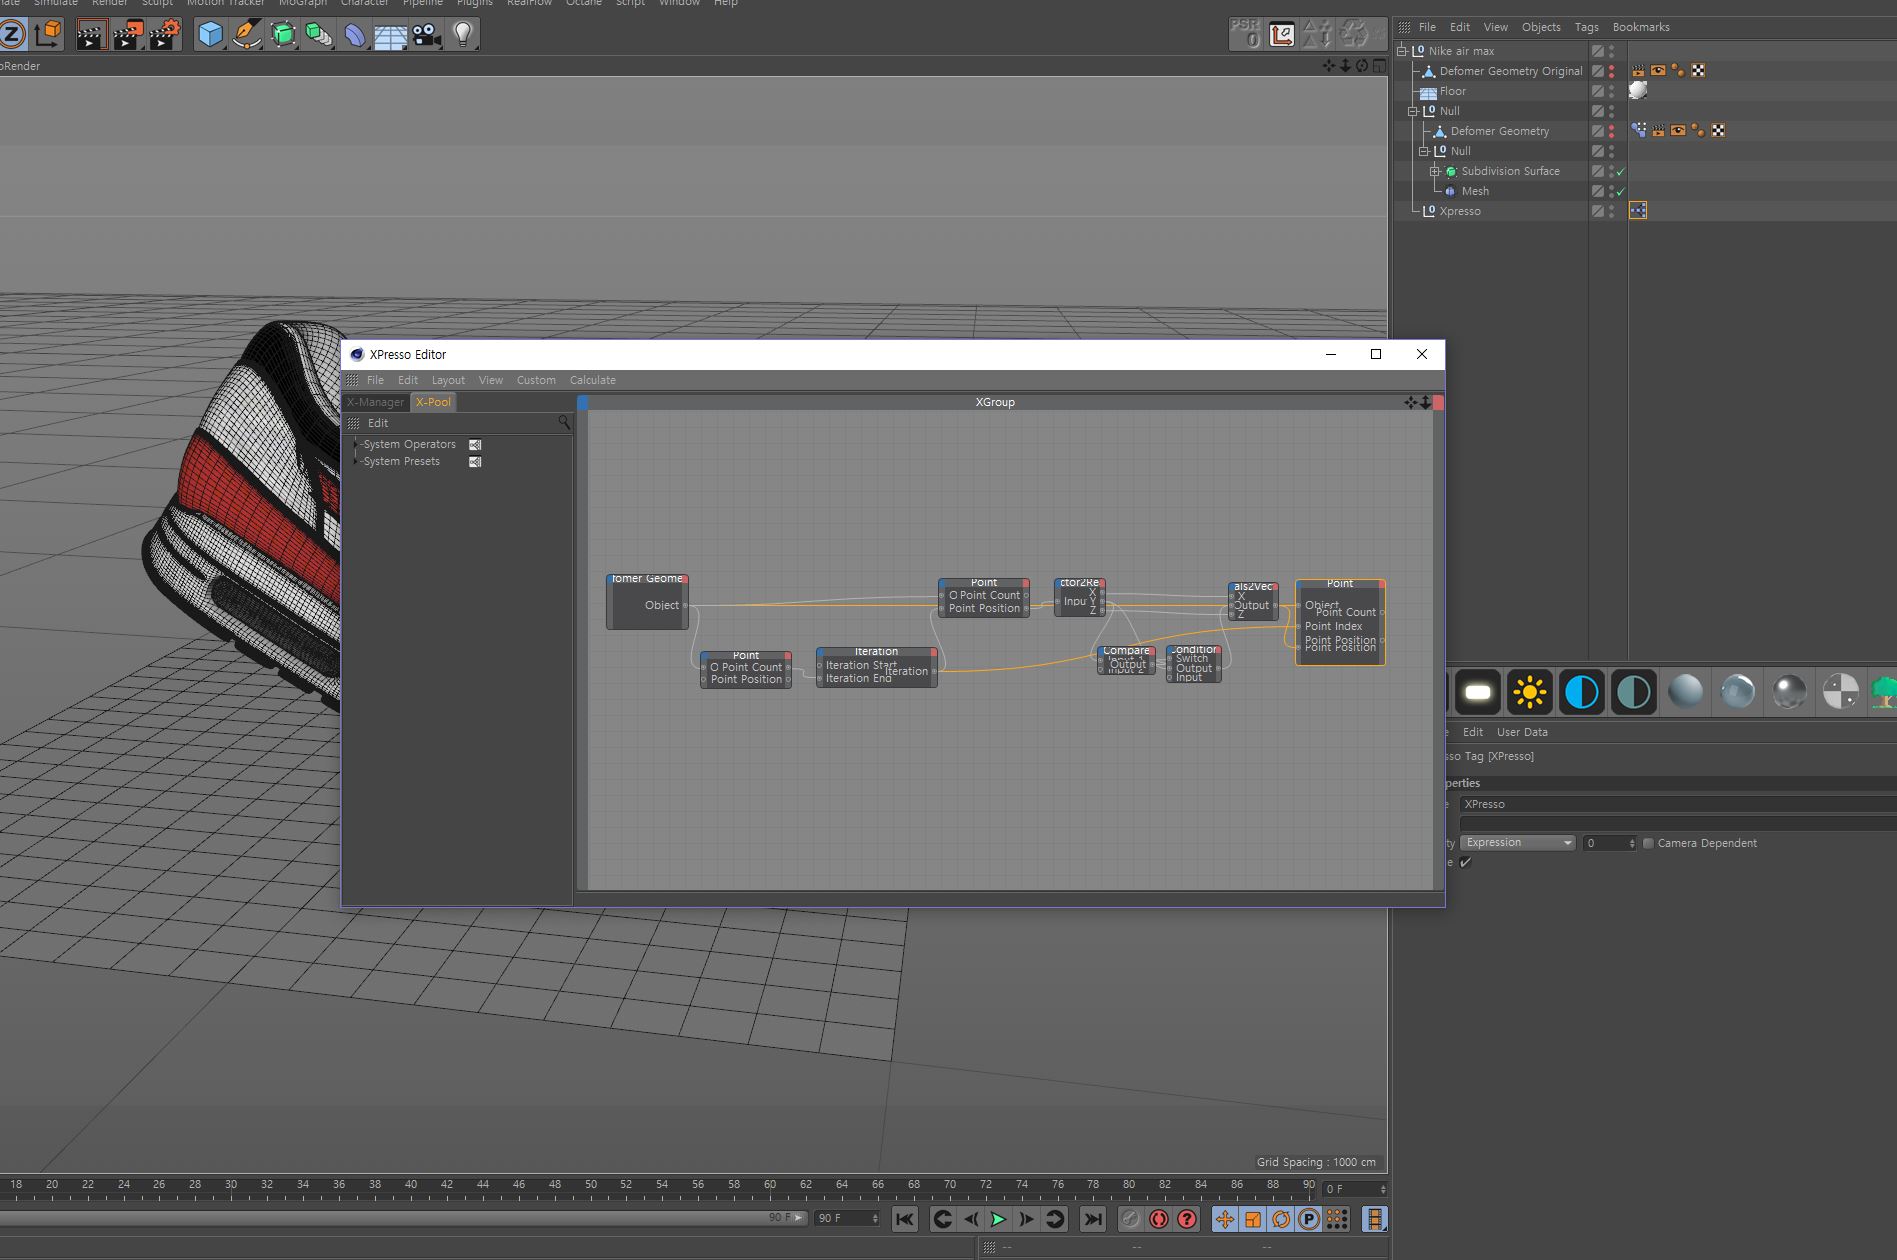1897x1260 pixels.
Task: Click the XPool search magnifier icon
Action: [564, 423]
